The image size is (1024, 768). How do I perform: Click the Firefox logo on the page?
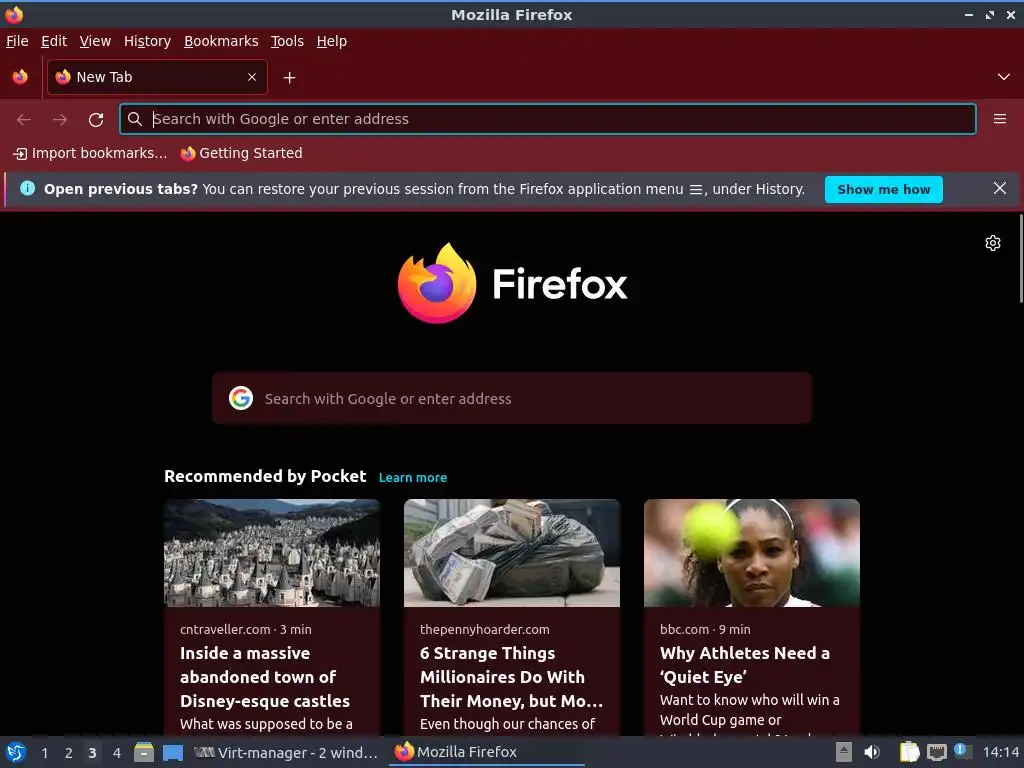[512, 283]
